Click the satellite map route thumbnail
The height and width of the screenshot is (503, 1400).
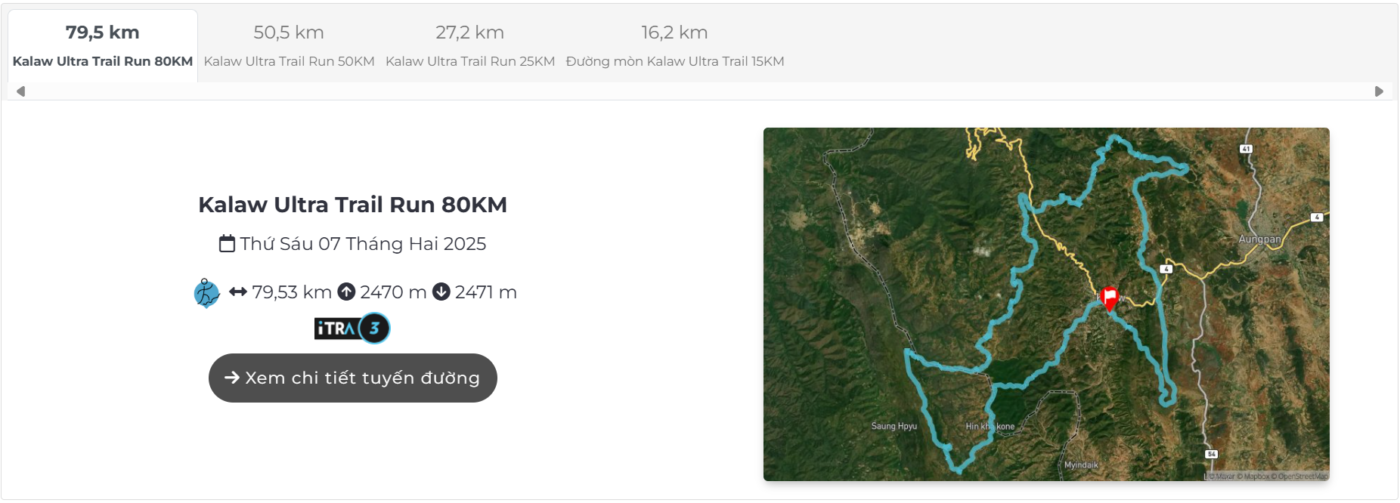[1046, 304]
